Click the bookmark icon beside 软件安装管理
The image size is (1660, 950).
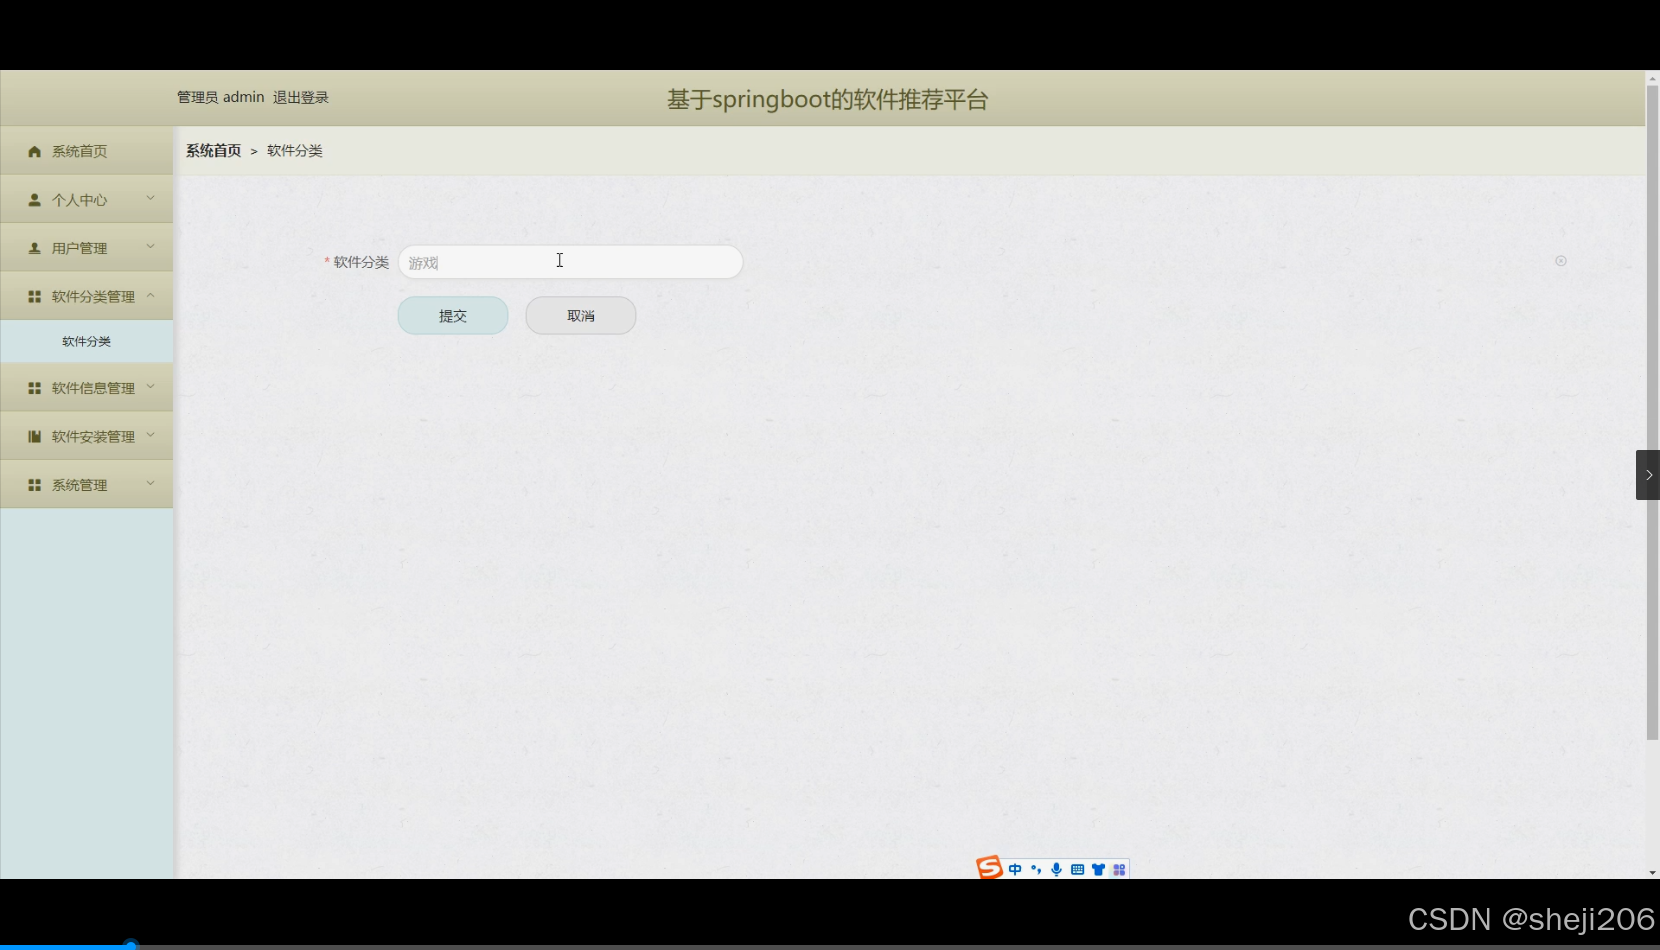pos(34,435)
